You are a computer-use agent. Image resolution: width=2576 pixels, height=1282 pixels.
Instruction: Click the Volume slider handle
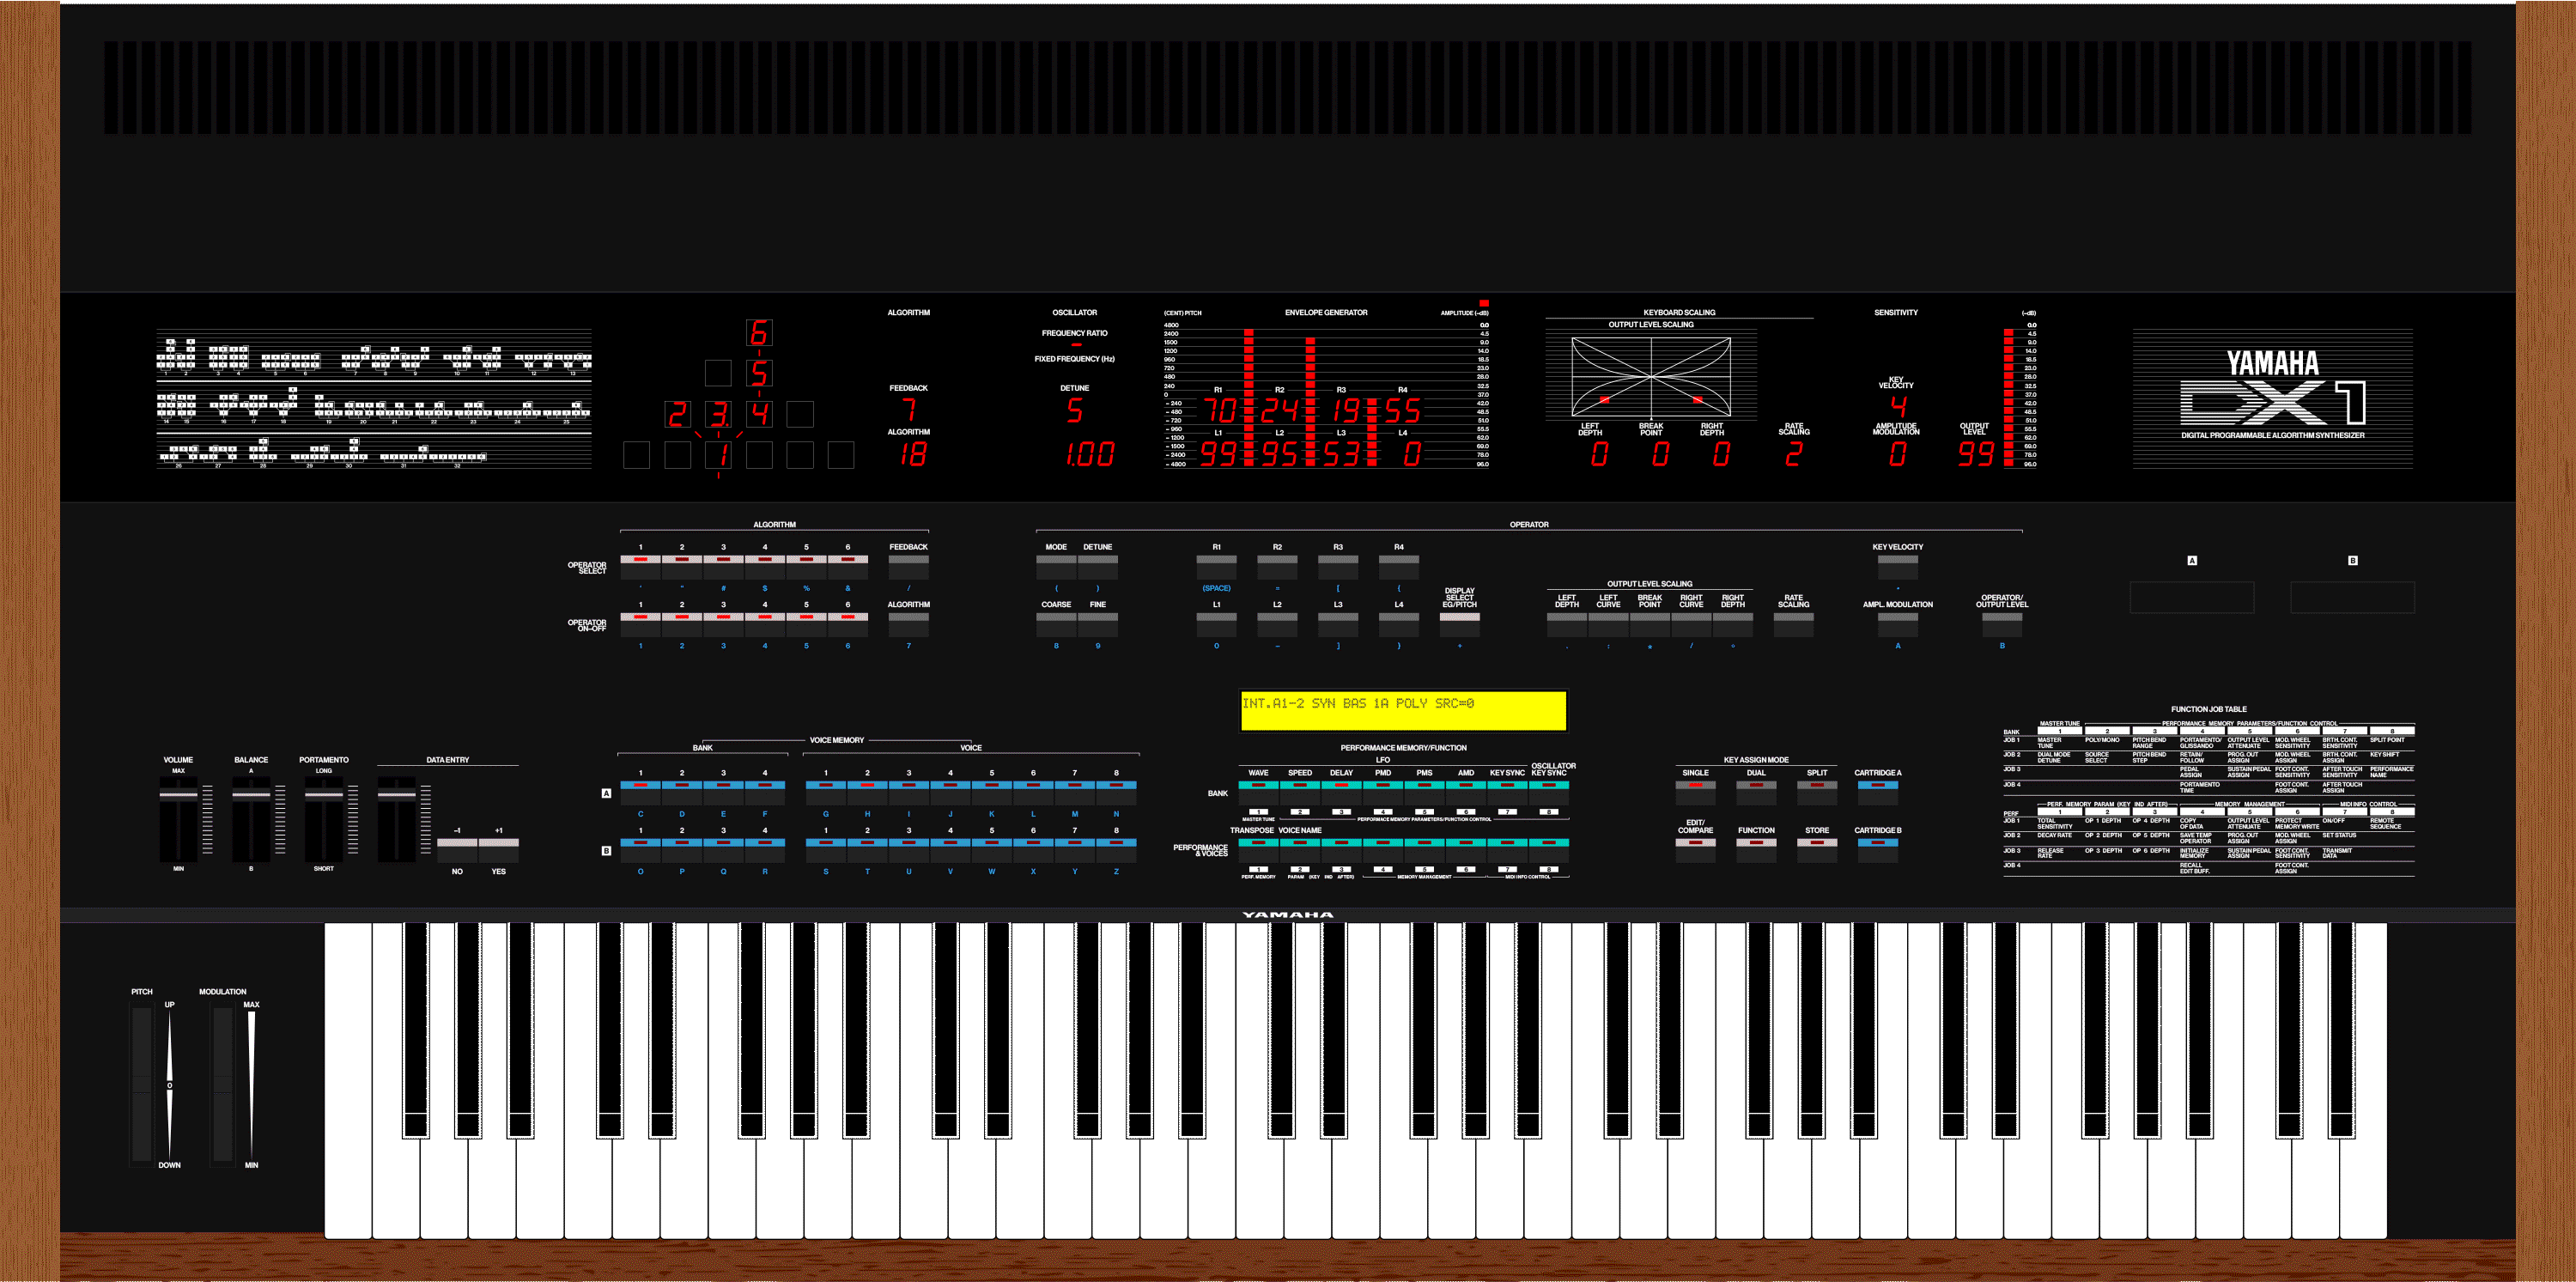[178, 795]
